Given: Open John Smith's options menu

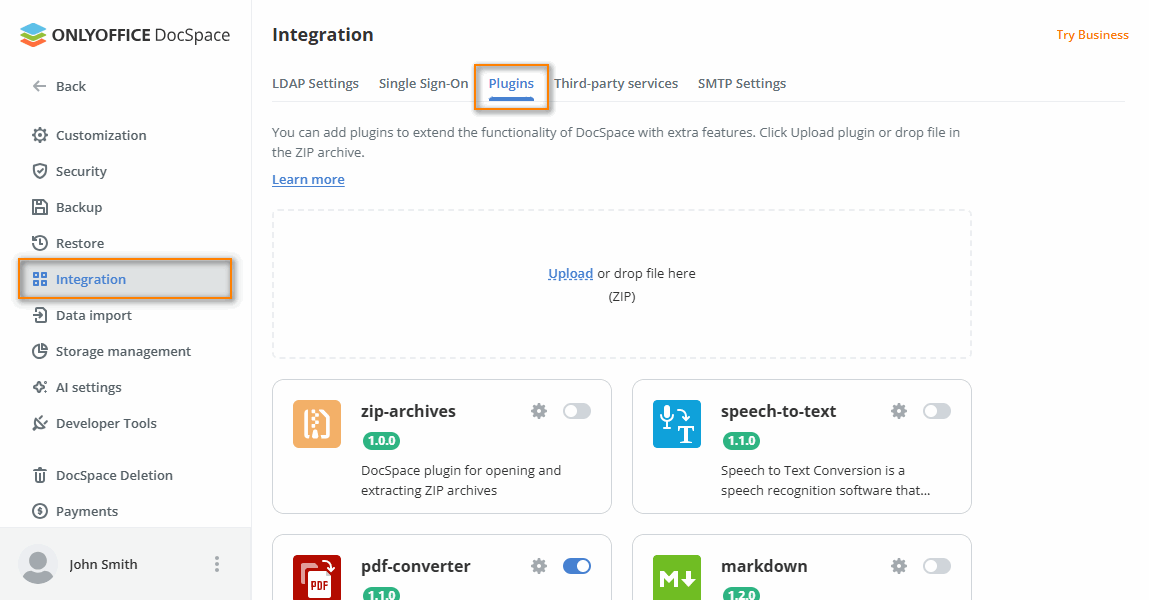Looking at the screenshot, I should click(217, 564).
